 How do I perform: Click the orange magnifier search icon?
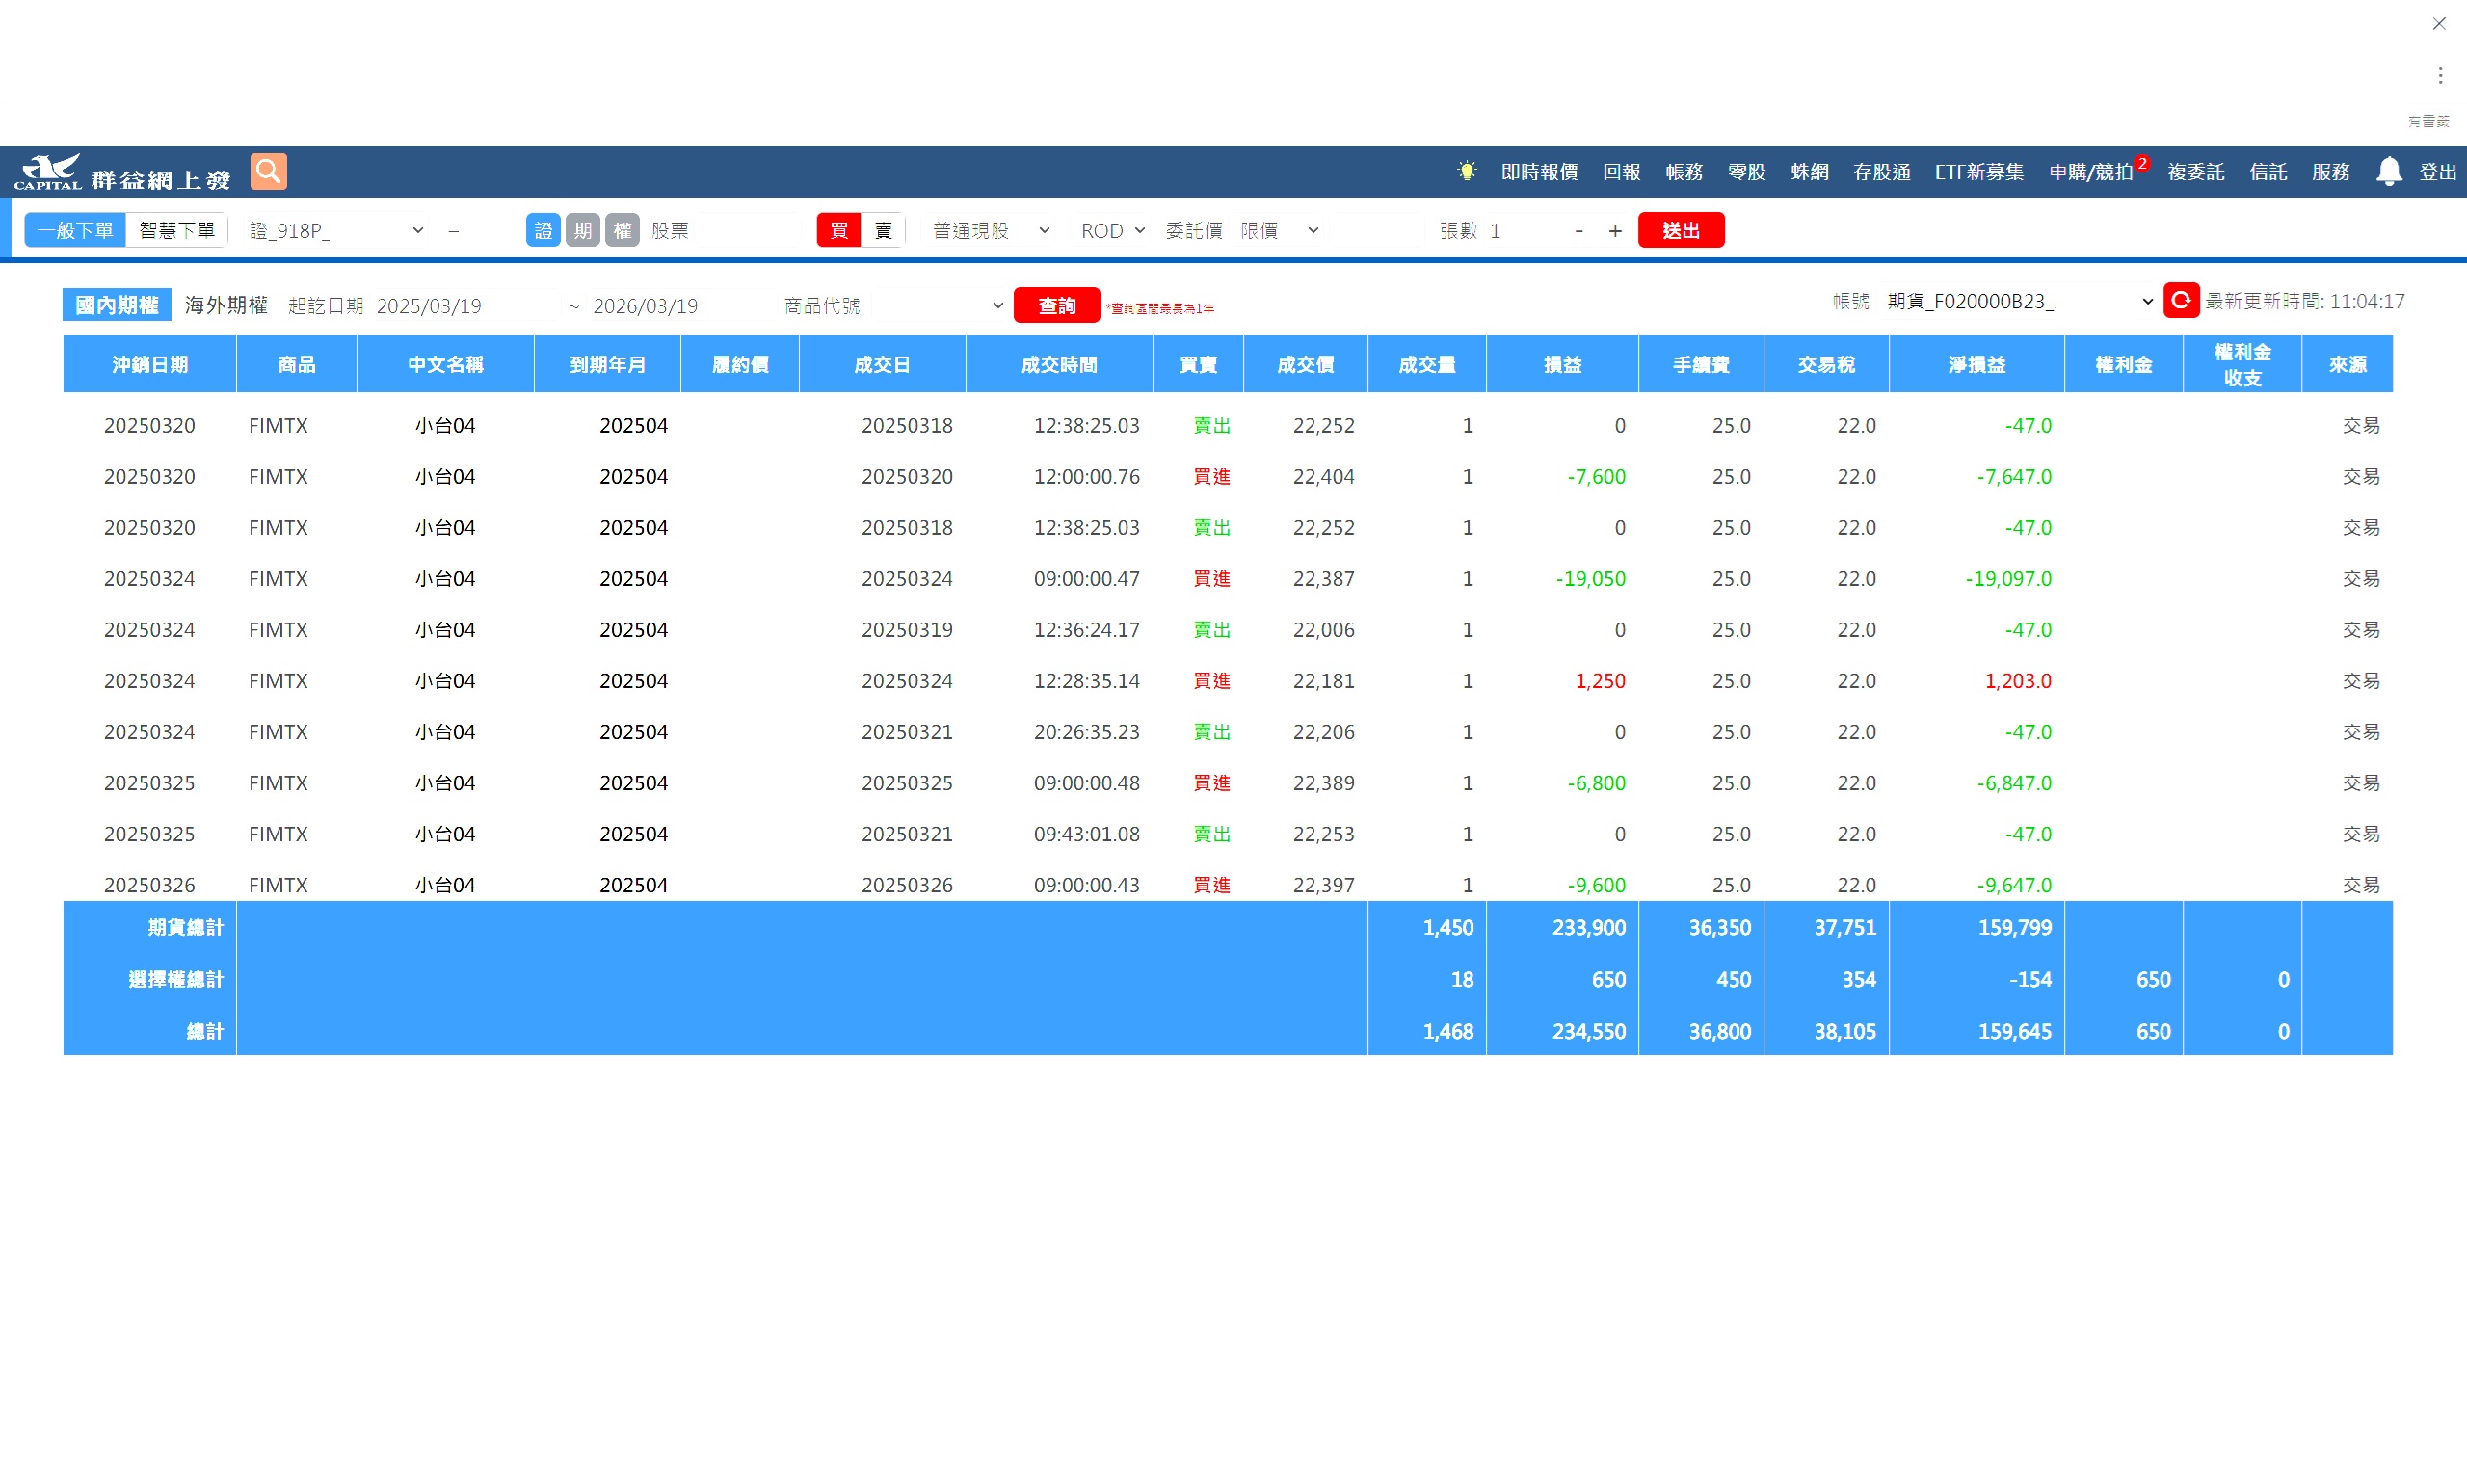click(268, 171)
